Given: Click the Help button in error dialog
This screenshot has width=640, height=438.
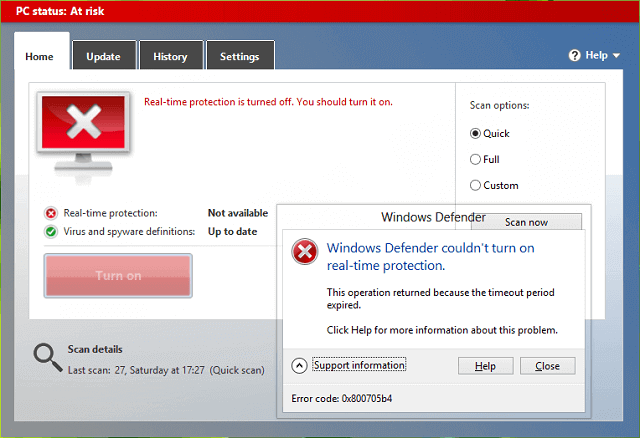Looking at the screenshot, I should [x=485, y=366].
